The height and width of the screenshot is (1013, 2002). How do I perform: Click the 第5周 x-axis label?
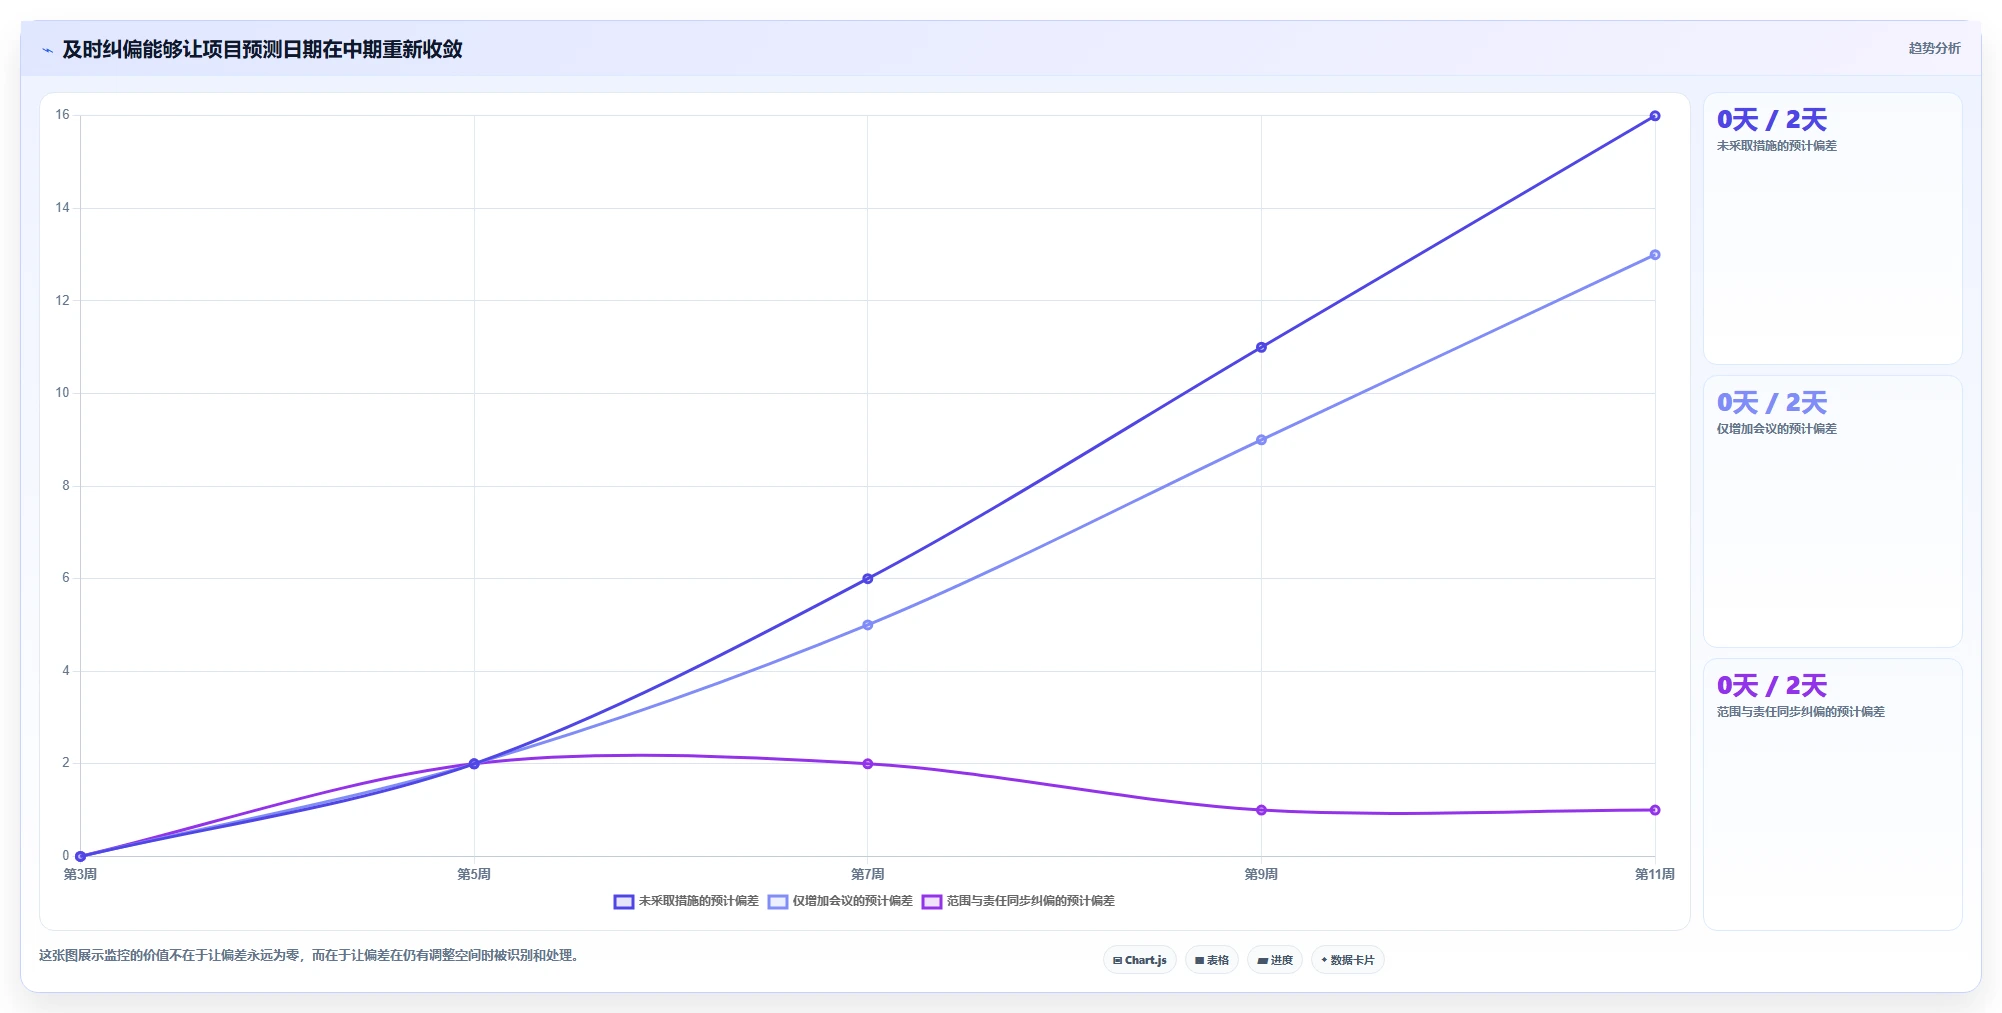pos(474,874)
